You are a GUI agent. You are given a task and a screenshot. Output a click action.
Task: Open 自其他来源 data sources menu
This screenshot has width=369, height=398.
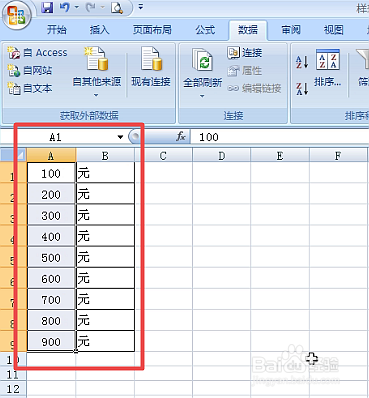tap(96, 72)
